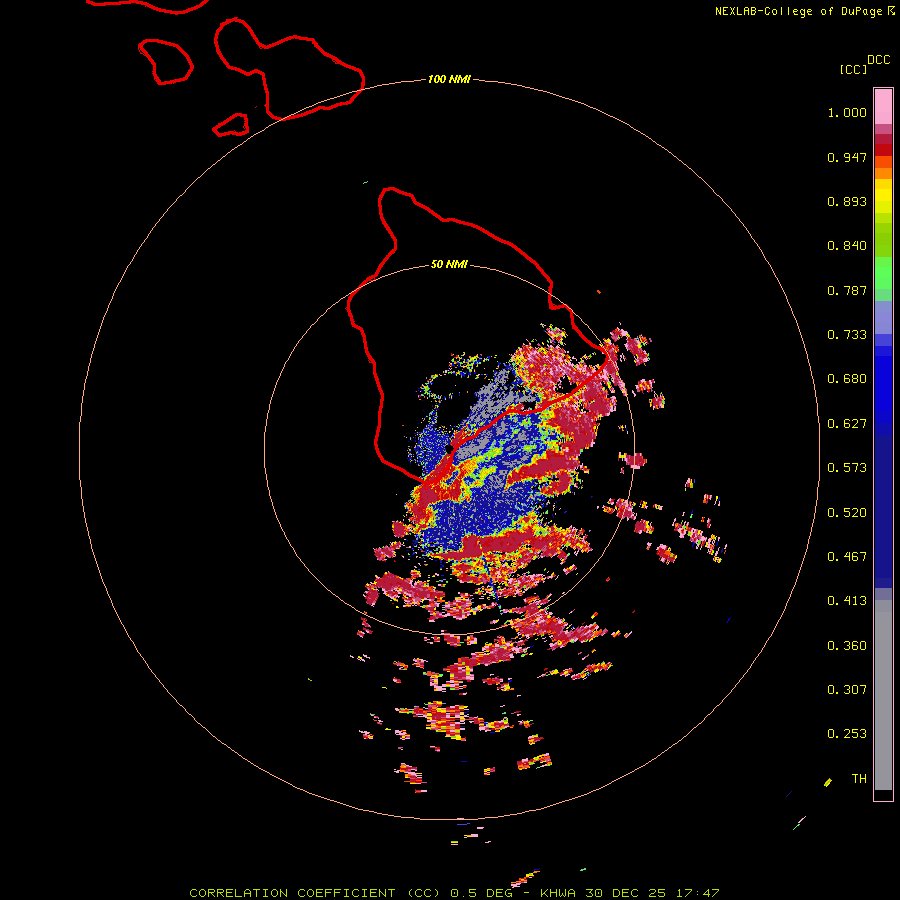Click the 0.947 scale value
Viewport: 900px width, 900px height.
(x=847, y=157)
